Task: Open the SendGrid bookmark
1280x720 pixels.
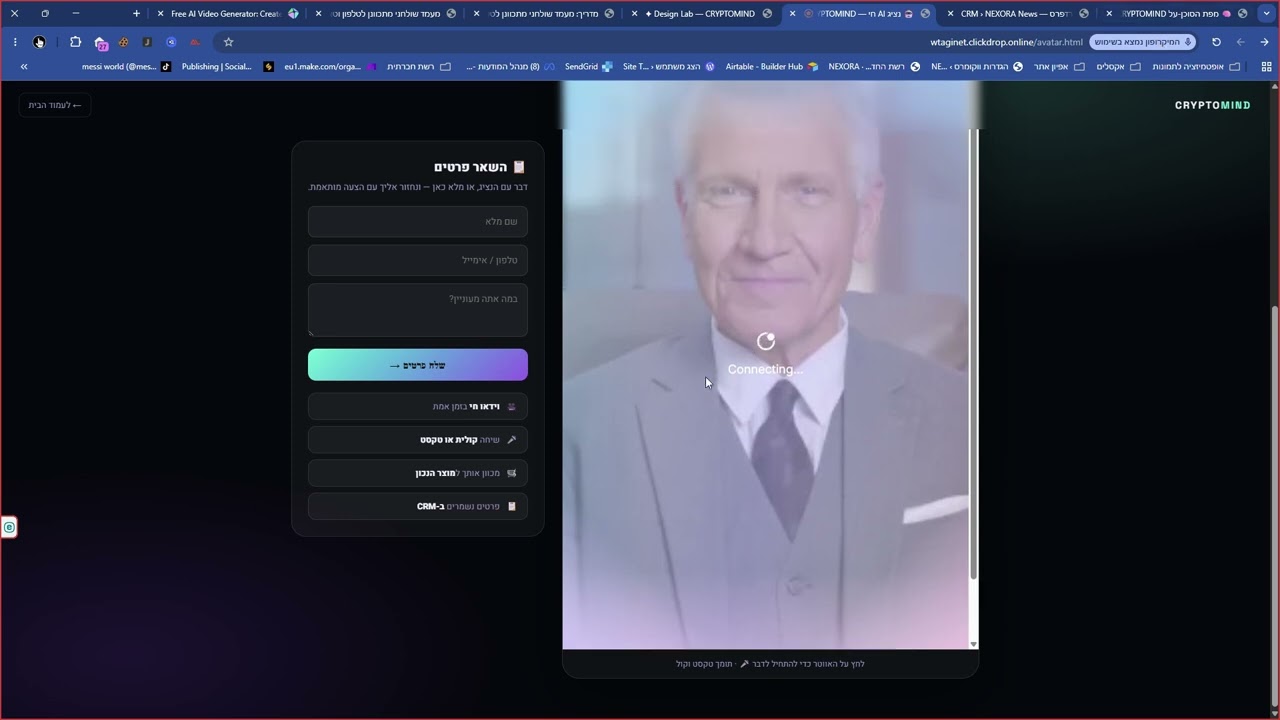Action: click(588, 67)
